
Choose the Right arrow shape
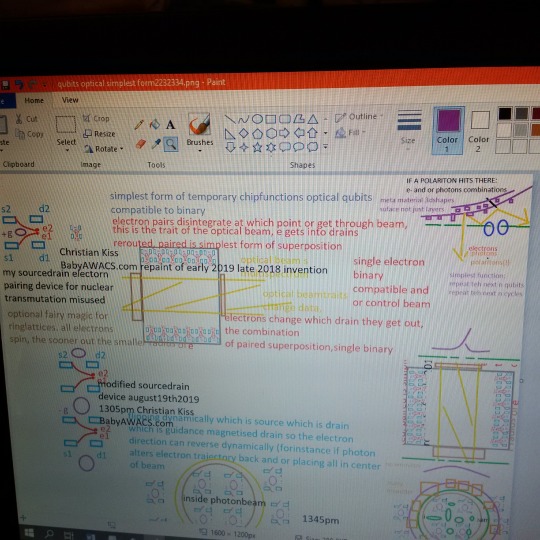284,133
